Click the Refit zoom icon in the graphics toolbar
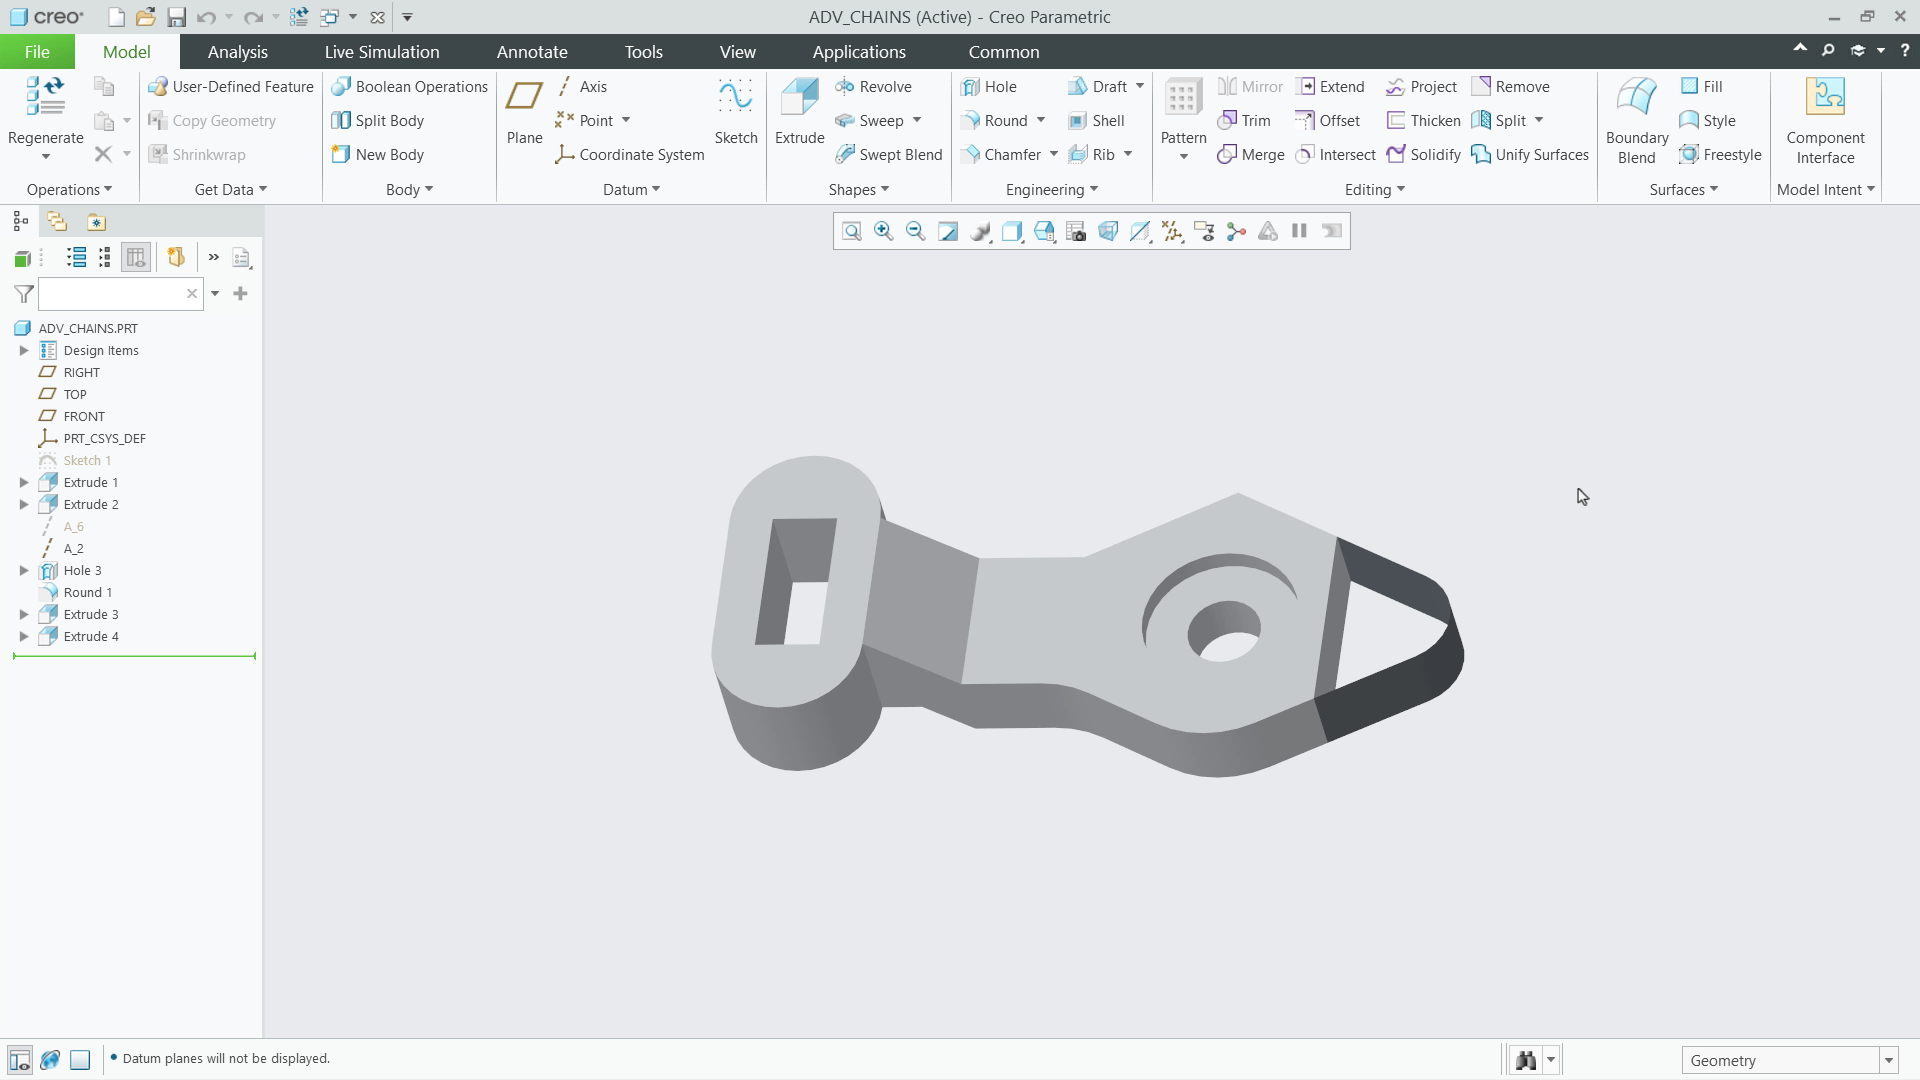The width and height of the screenshot is (1920, 1080). pyautogui.click(x=851, y=231)
